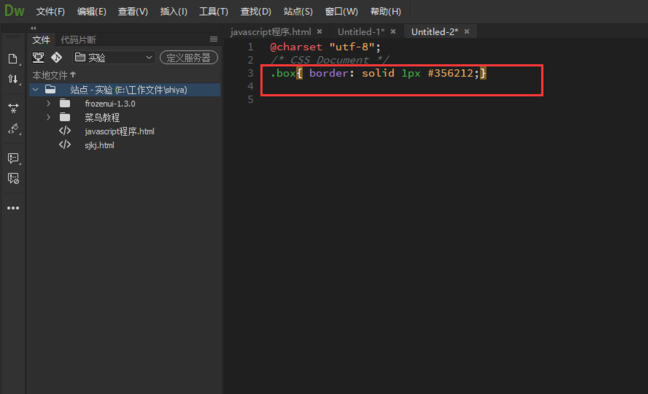Click the border property in code
This screenshot has height=394, width=648.
coord(329,73)
